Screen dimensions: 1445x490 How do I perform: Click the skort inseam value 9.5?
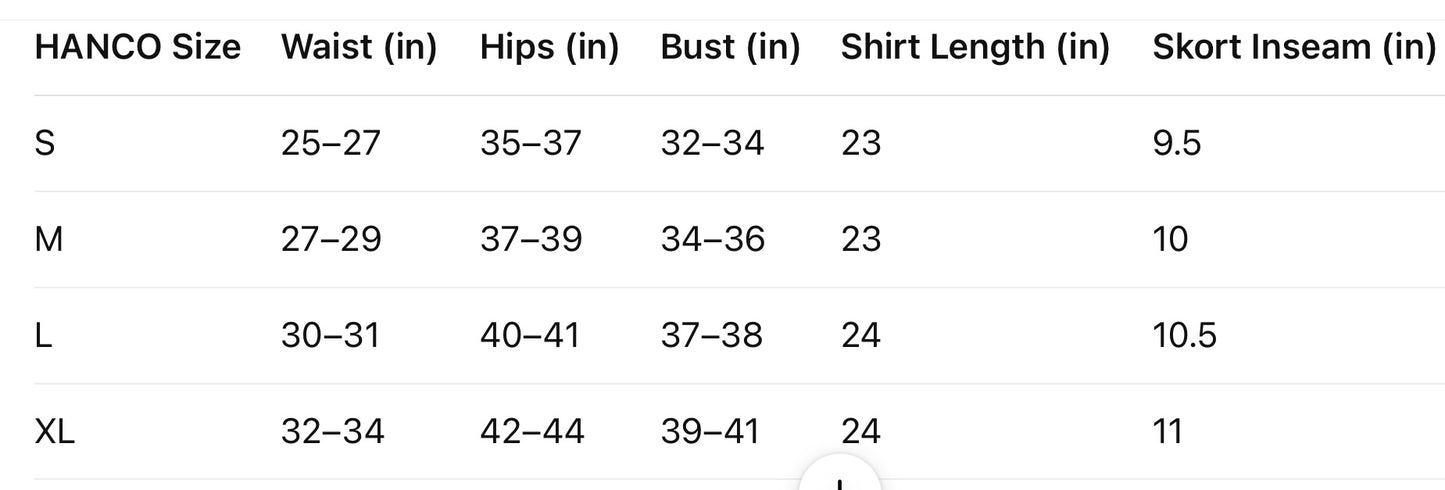pyautogui.click(x=1177, y=143)
